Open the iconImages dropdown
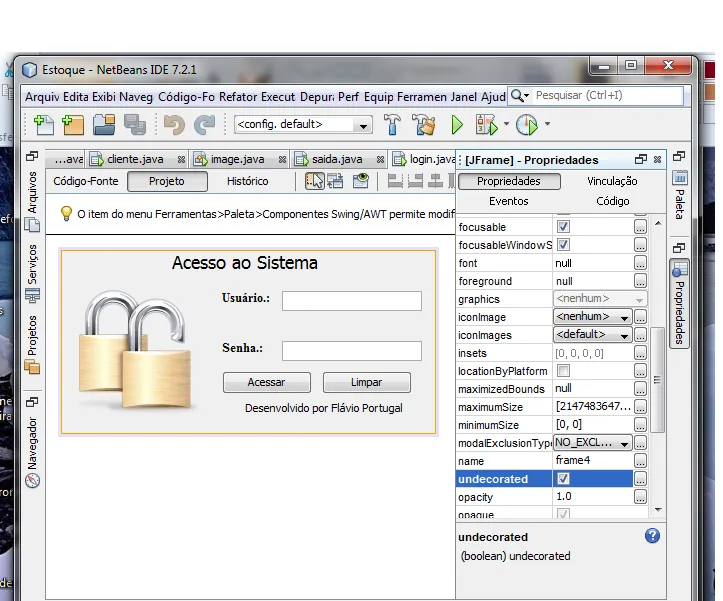Screen dimensions: 723x601 click(593, 335)
